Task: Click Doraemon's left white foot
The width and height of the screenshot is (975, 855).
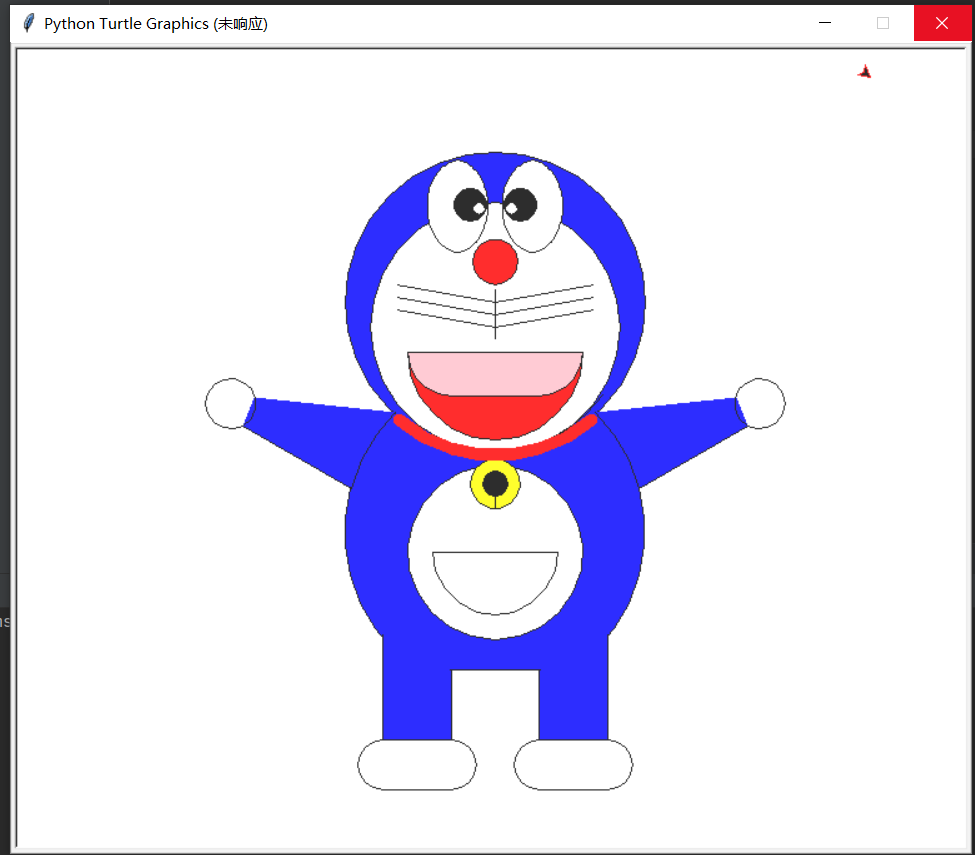Action: tap(416, 765)
